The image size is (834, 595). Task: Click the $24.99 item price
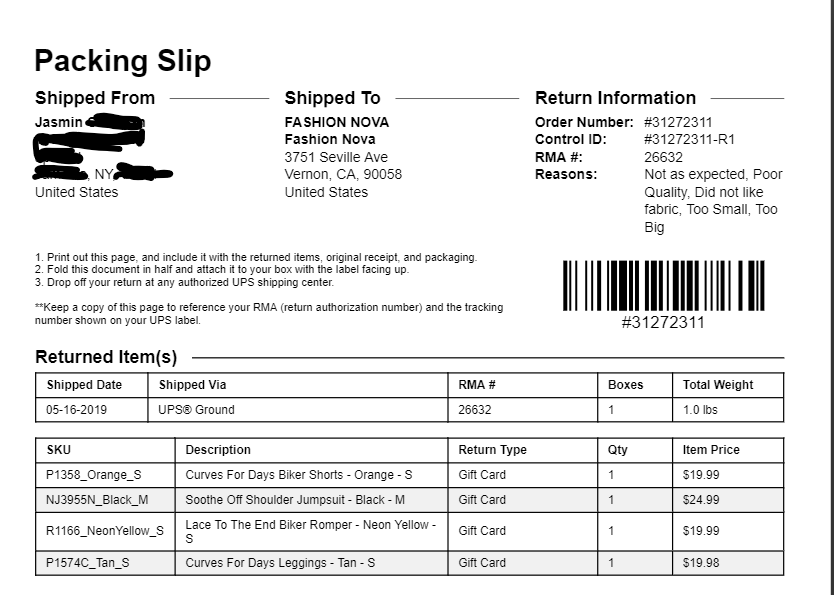(700, 500)
